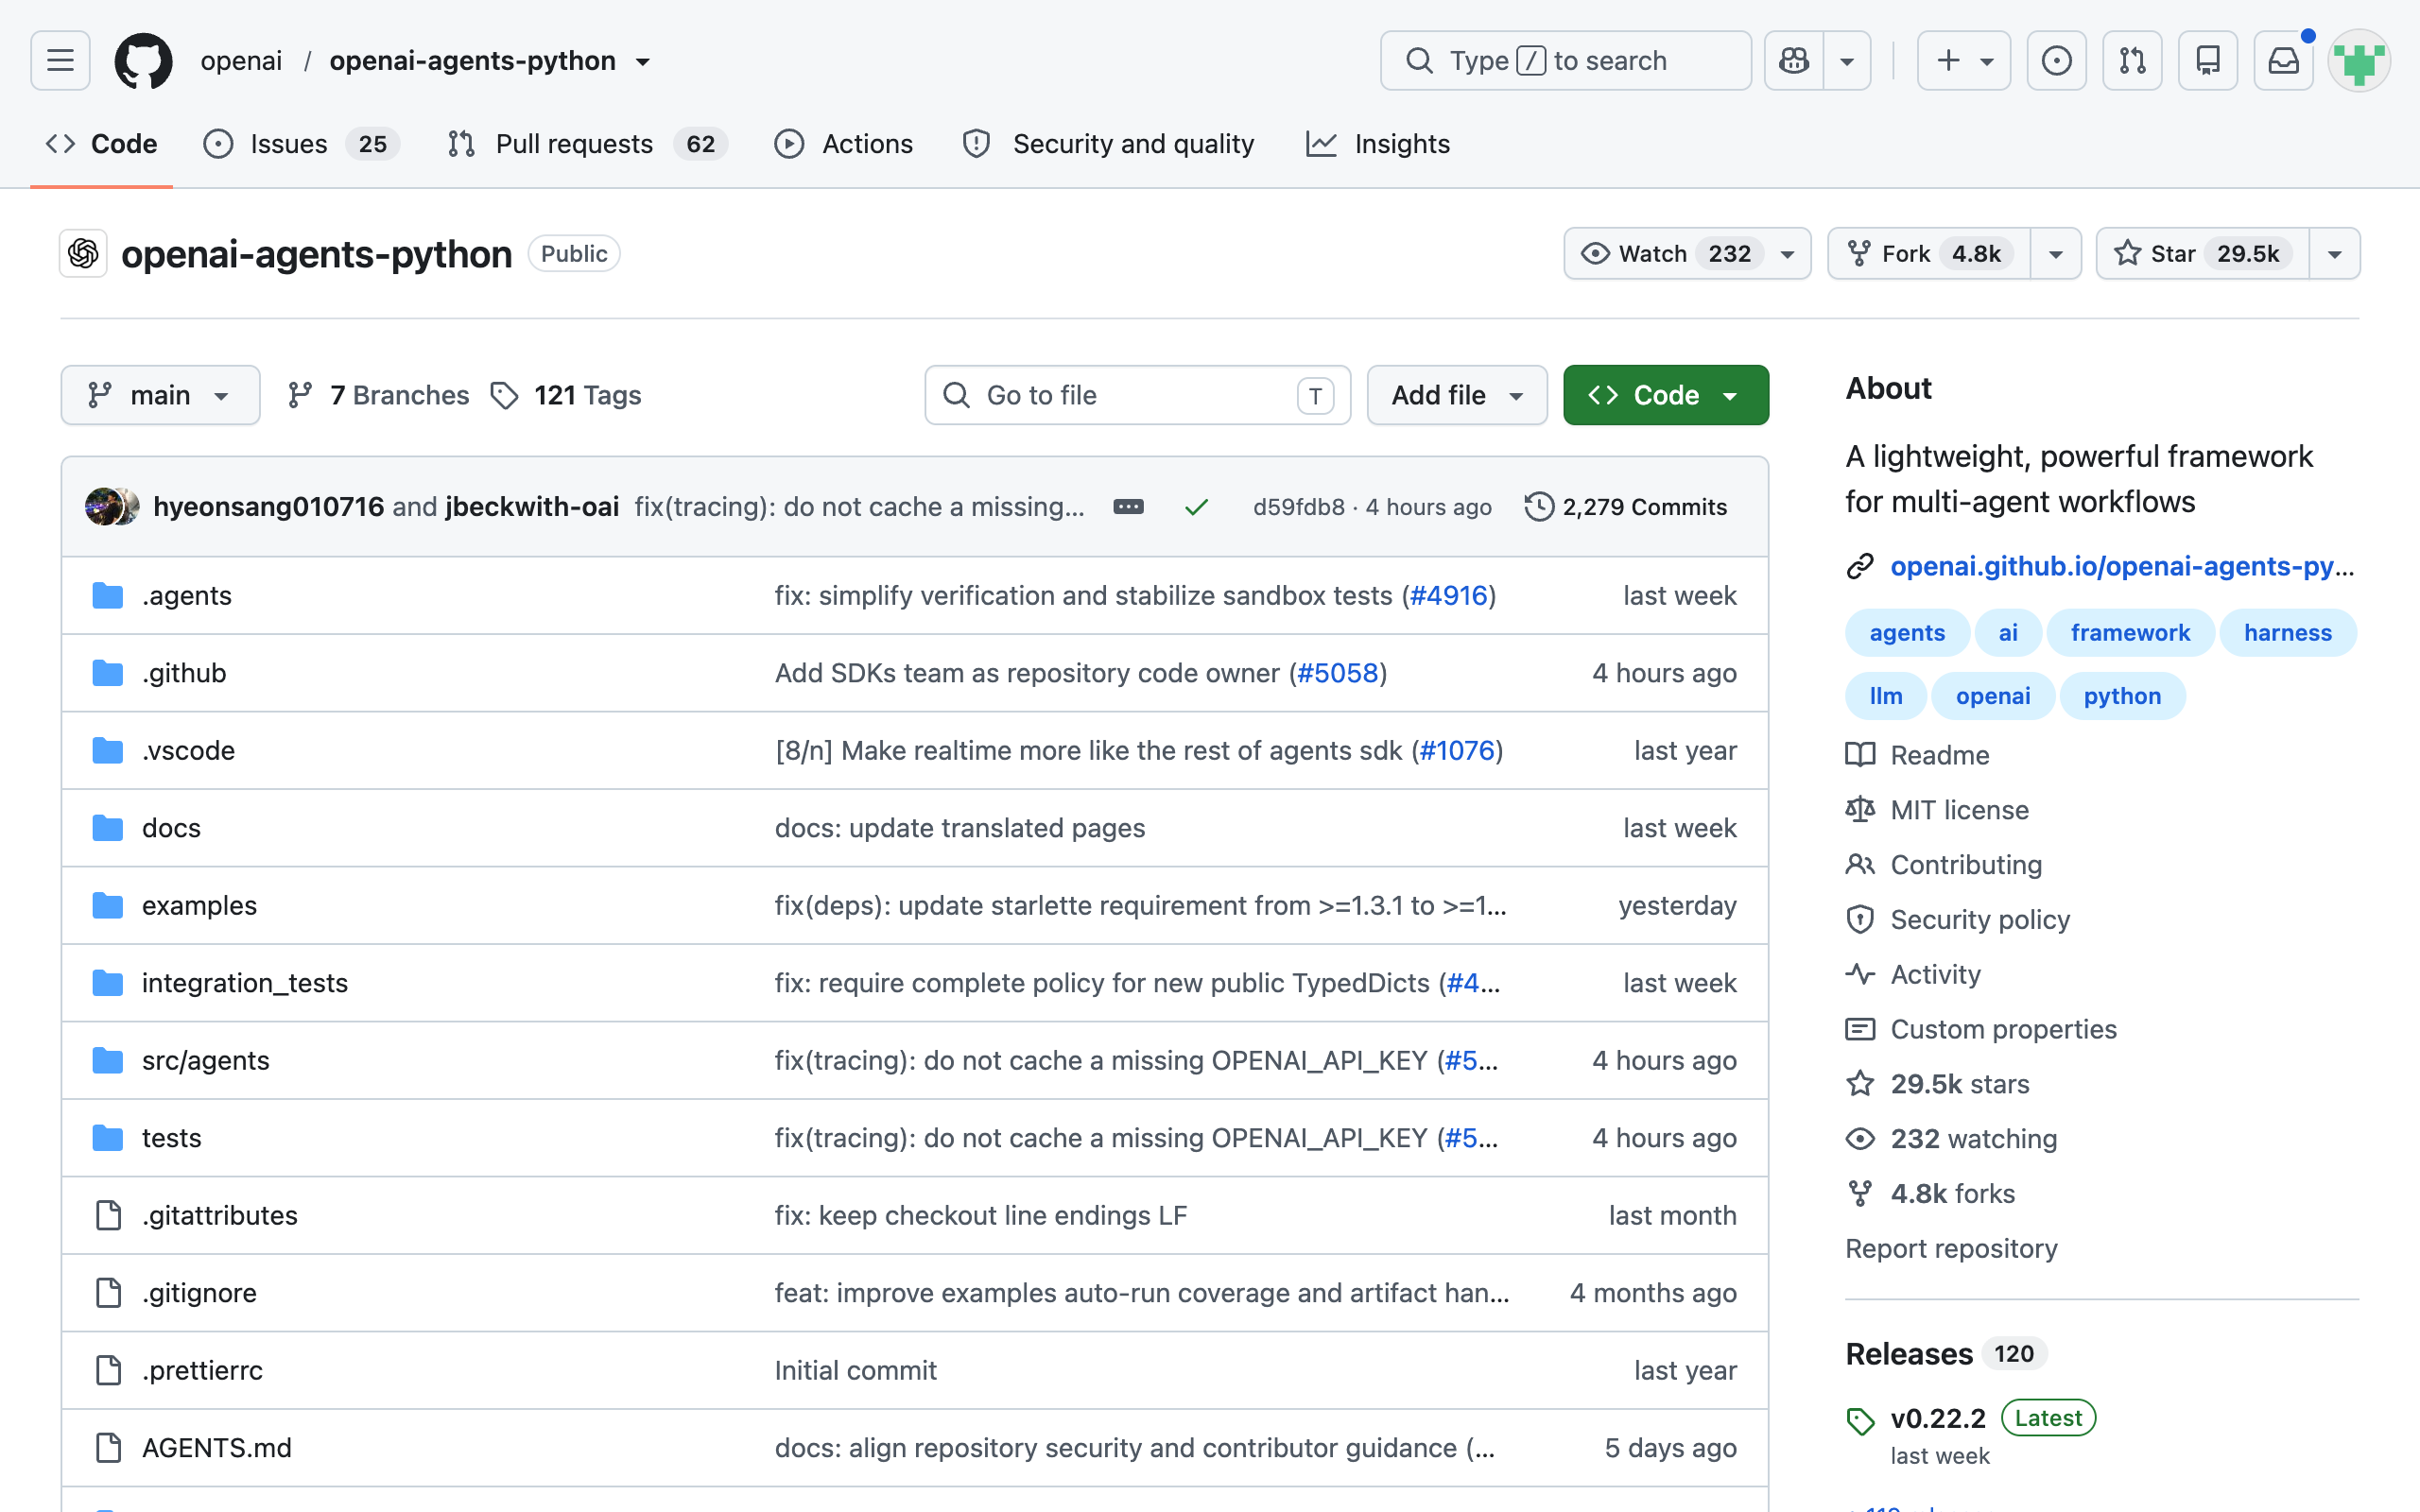Expand the Fork options dropdown arrow

(2056, 254)
